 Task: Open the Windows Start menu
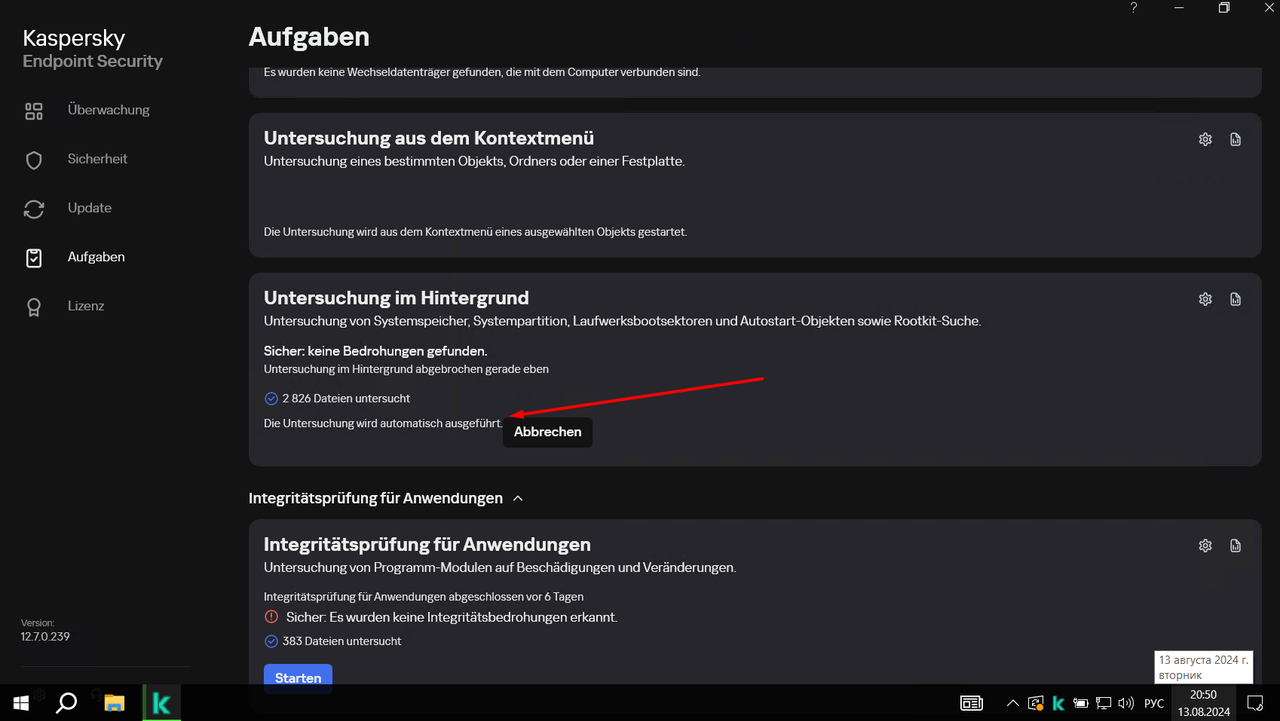[x=21, y=703]
